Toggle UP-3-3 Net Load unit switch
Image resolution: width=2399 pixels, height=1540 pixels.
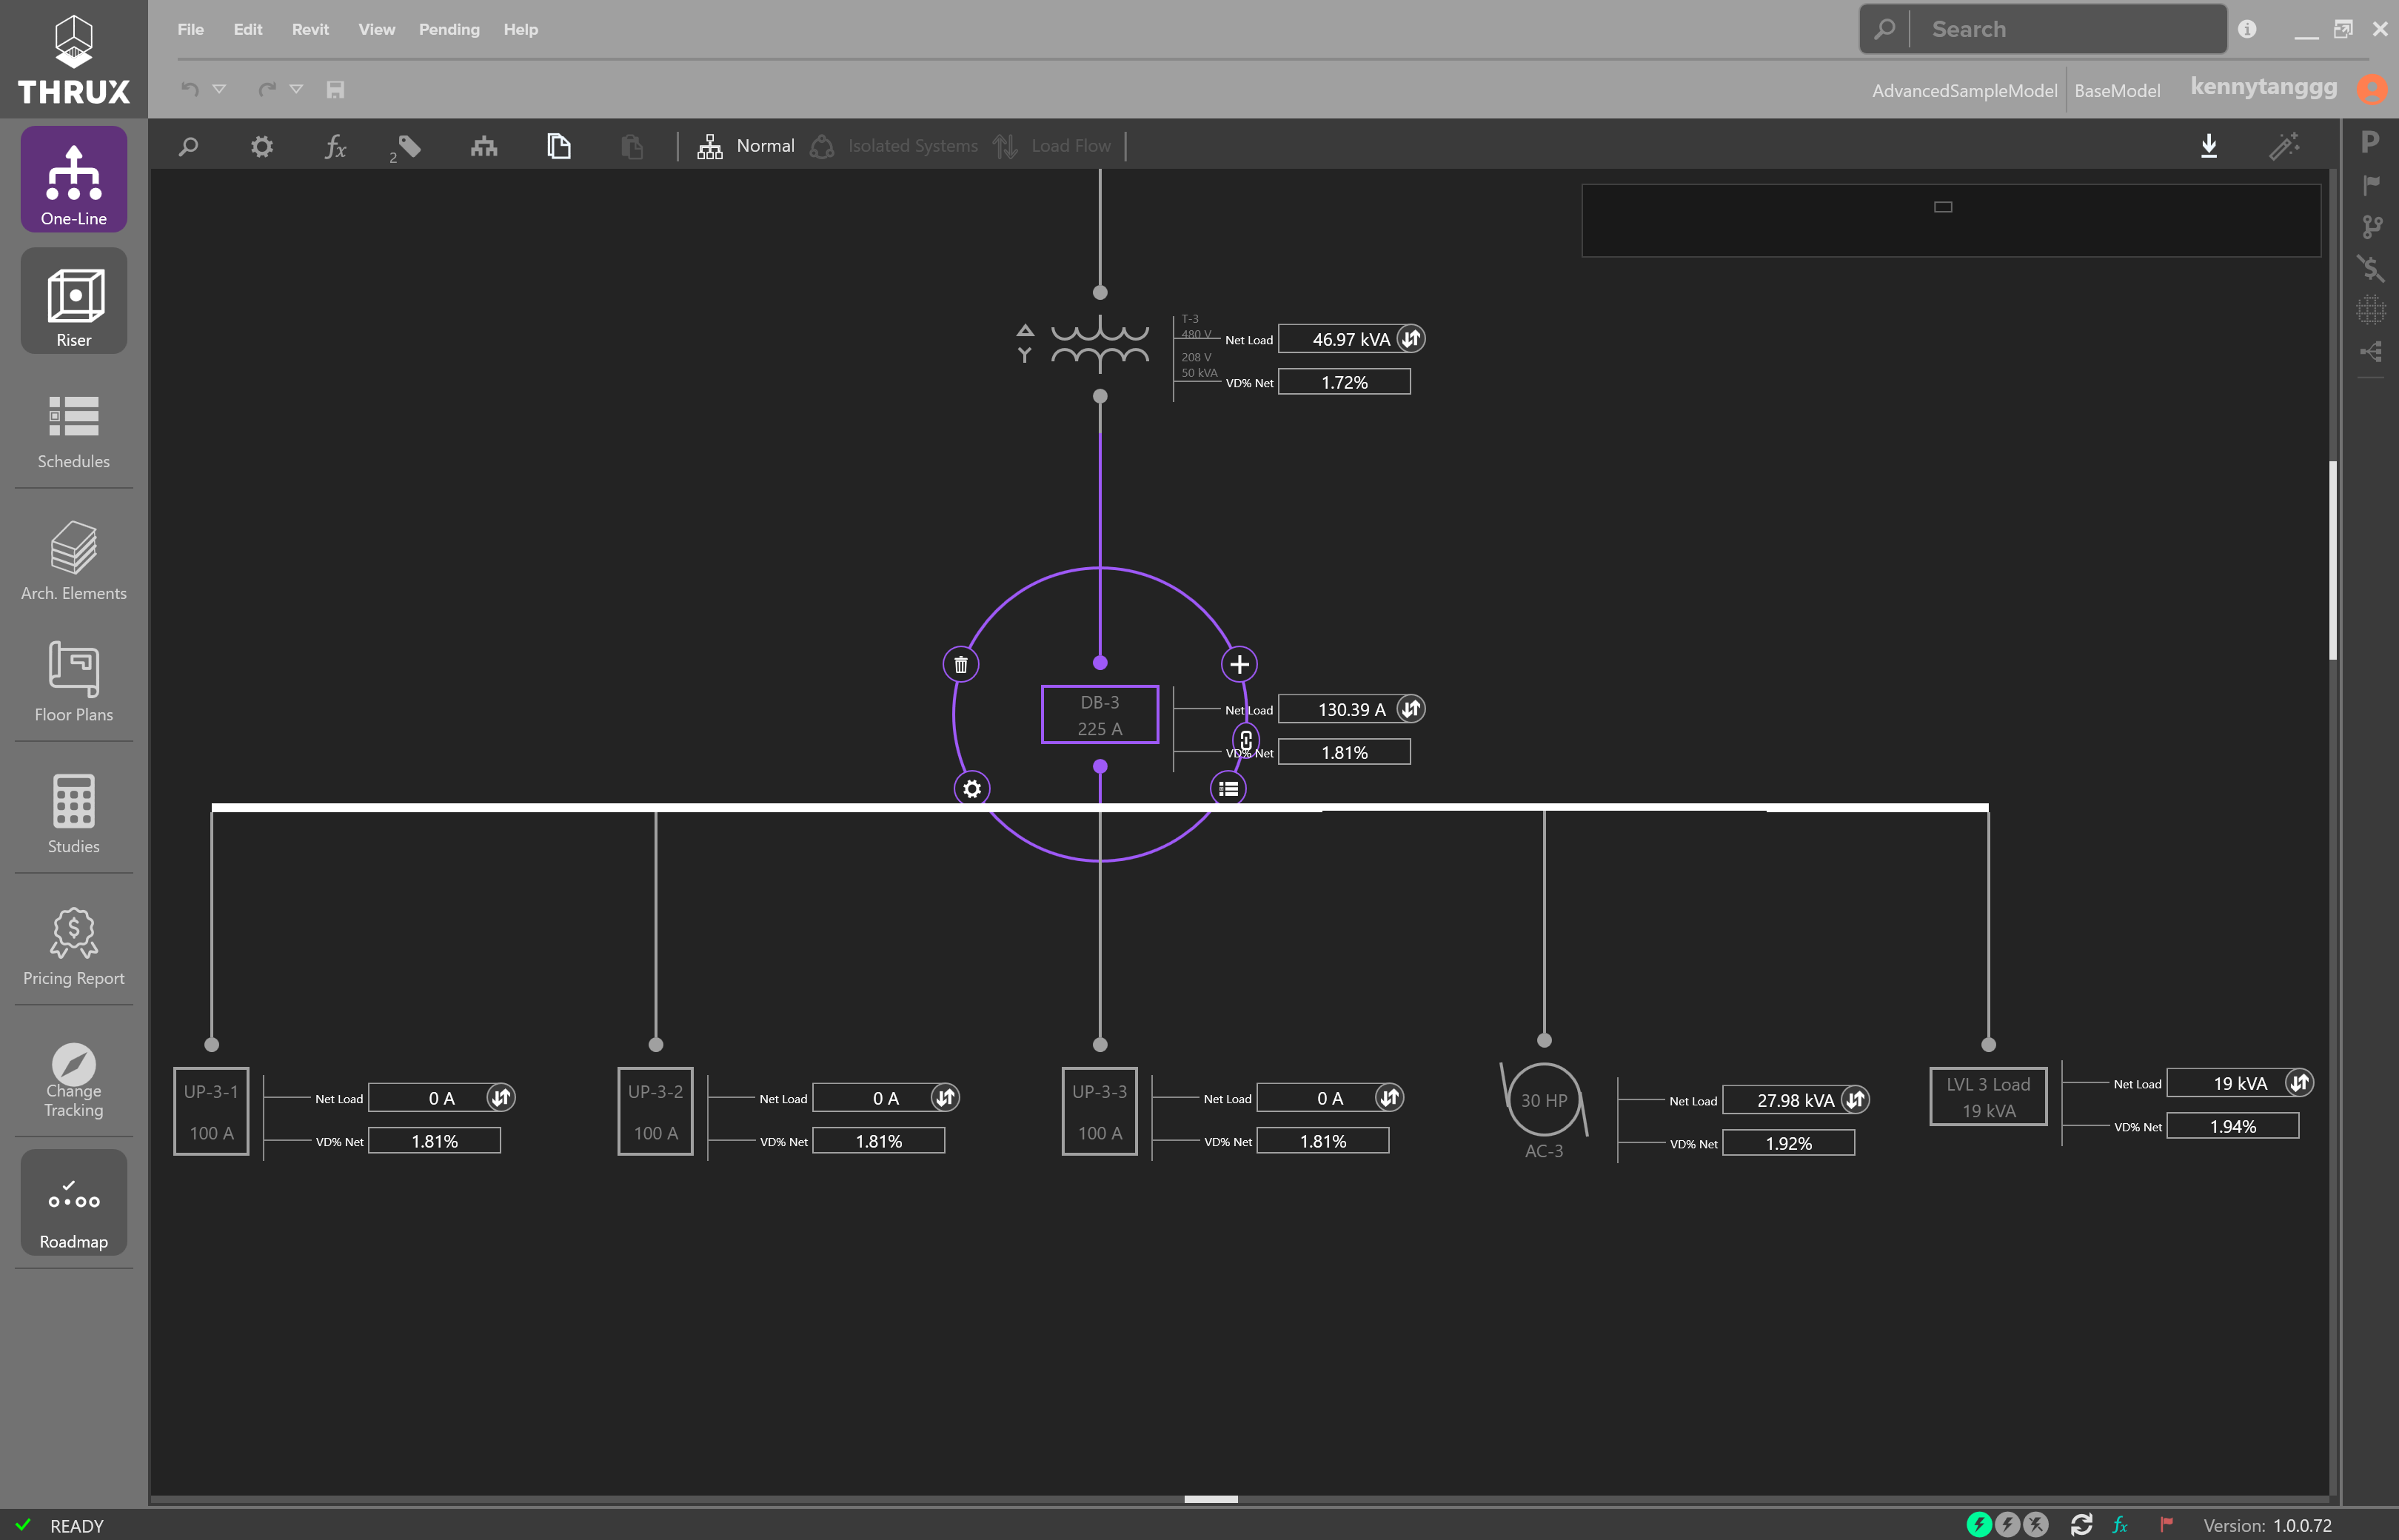tap(1389, 1098)
